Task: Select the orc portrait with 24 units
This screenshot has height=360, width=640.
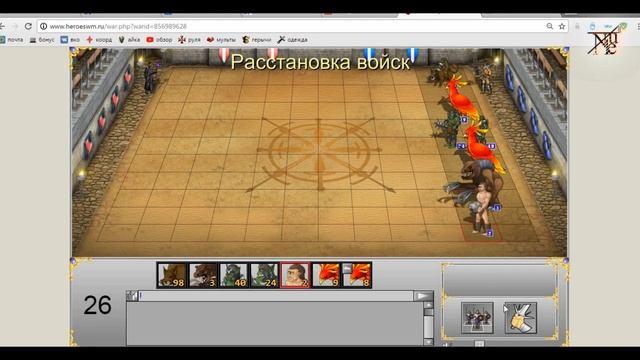Action: 264,275
